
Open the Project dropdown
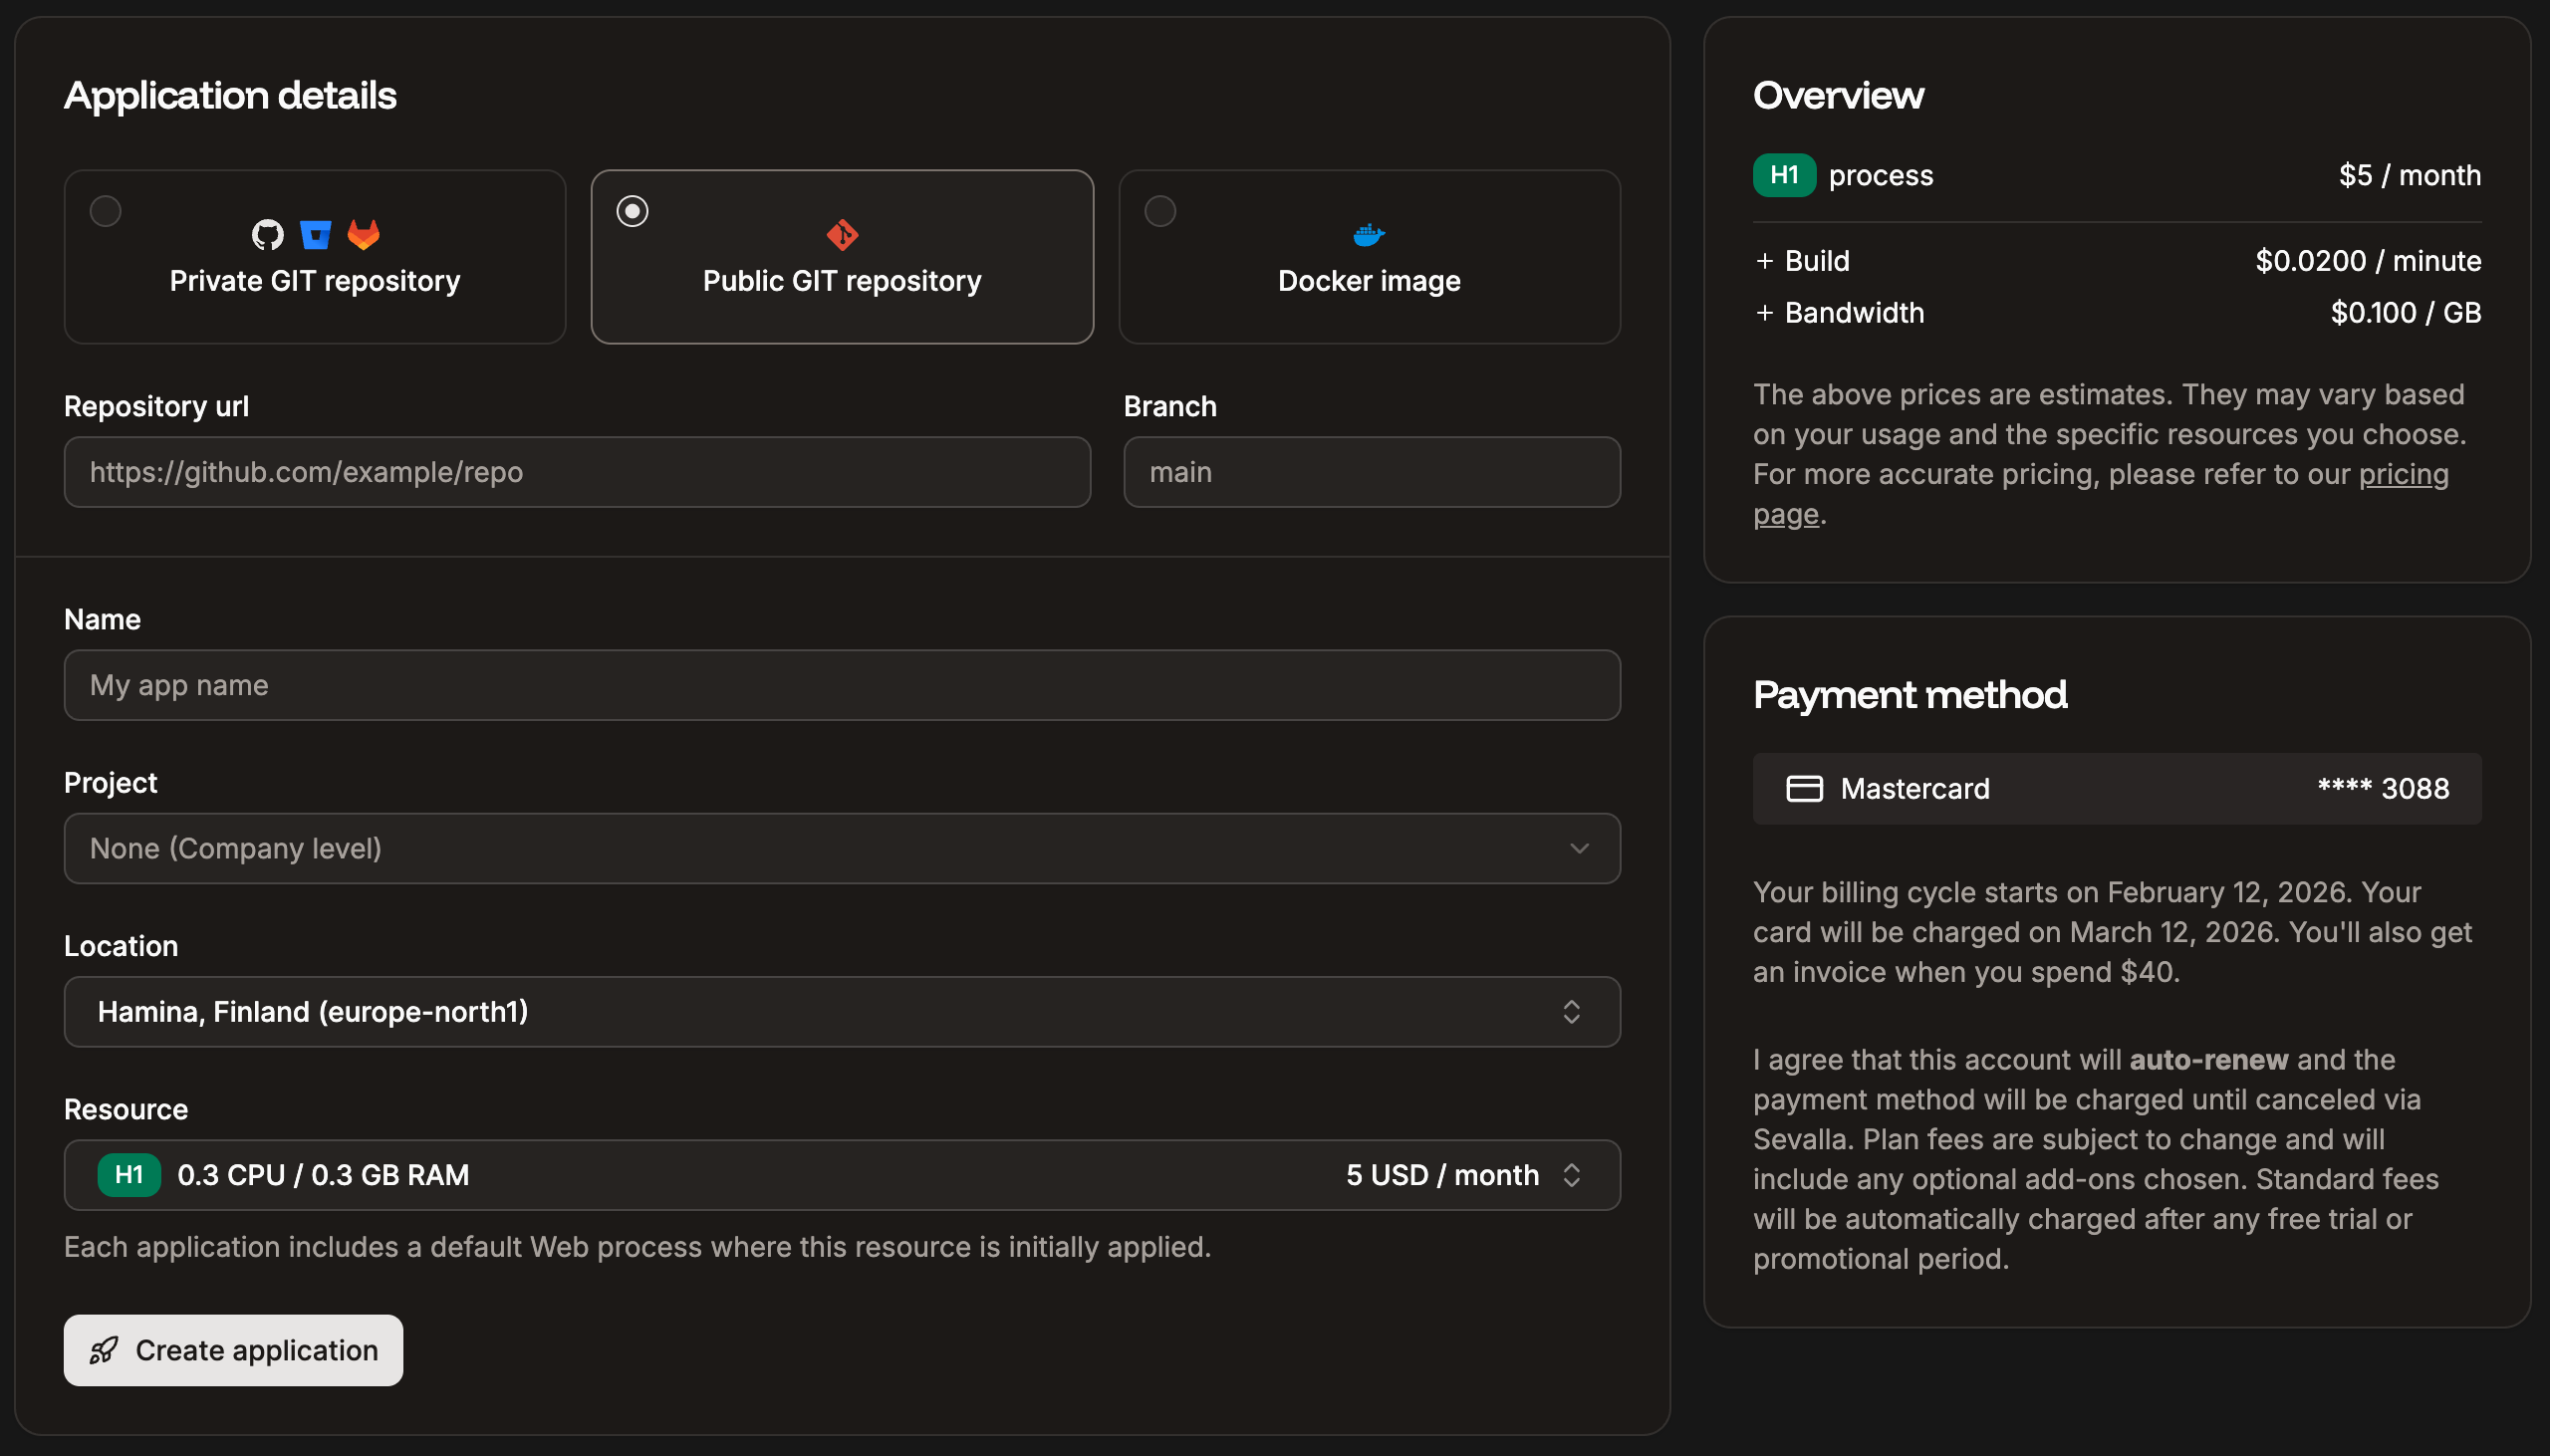pyautogui.click(x=841, y=848)
